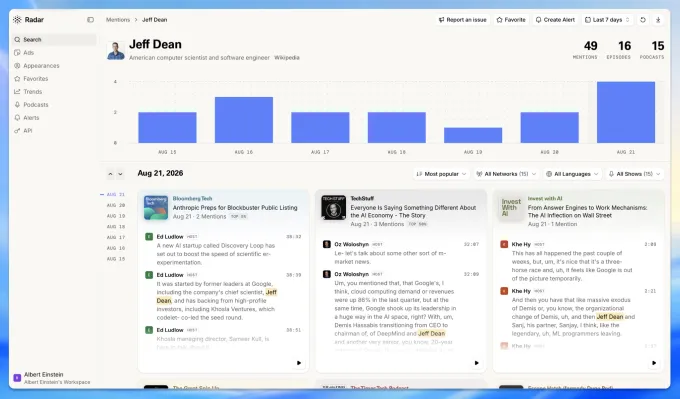This screenshot has height=399, width=680.
Task: Click the Radar logo icon
Action: tap(17, 20)
